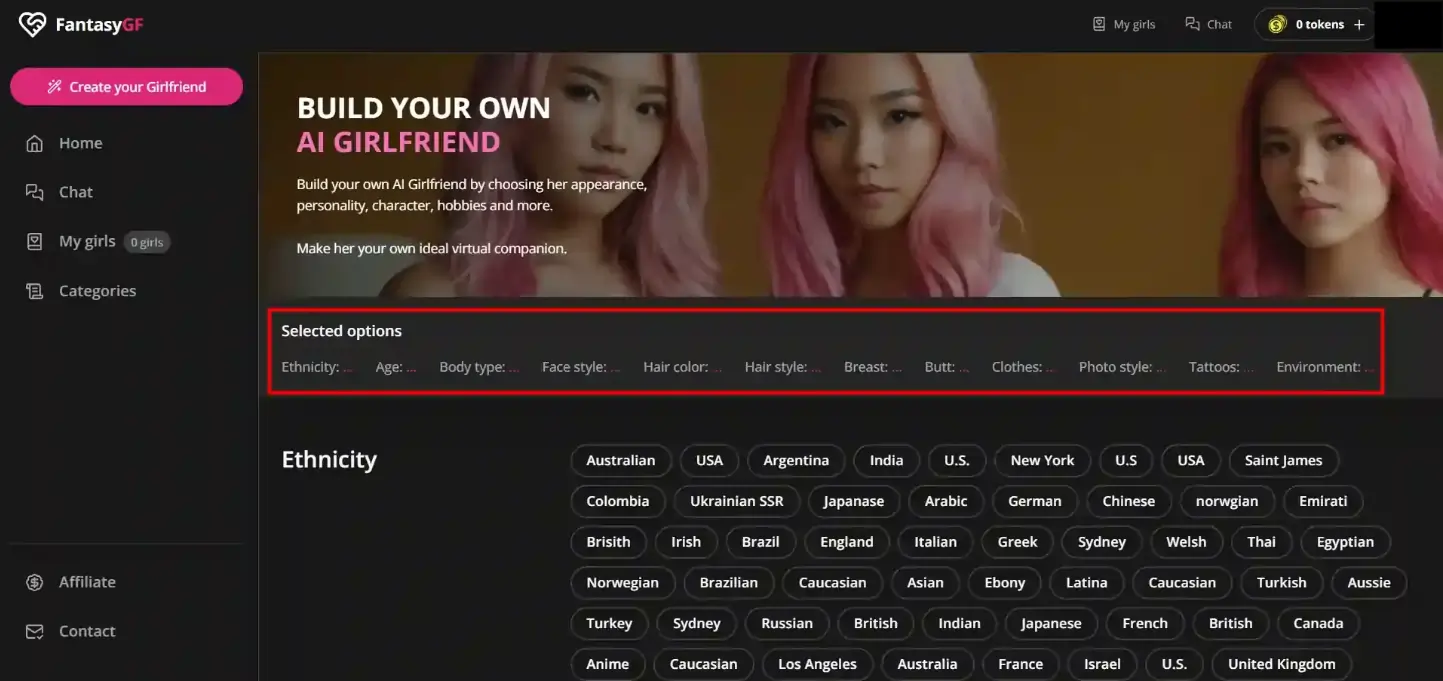The width and height of the screenshot is (1443, 681).
Task: Open the Affiliate page
Action: 86,581
